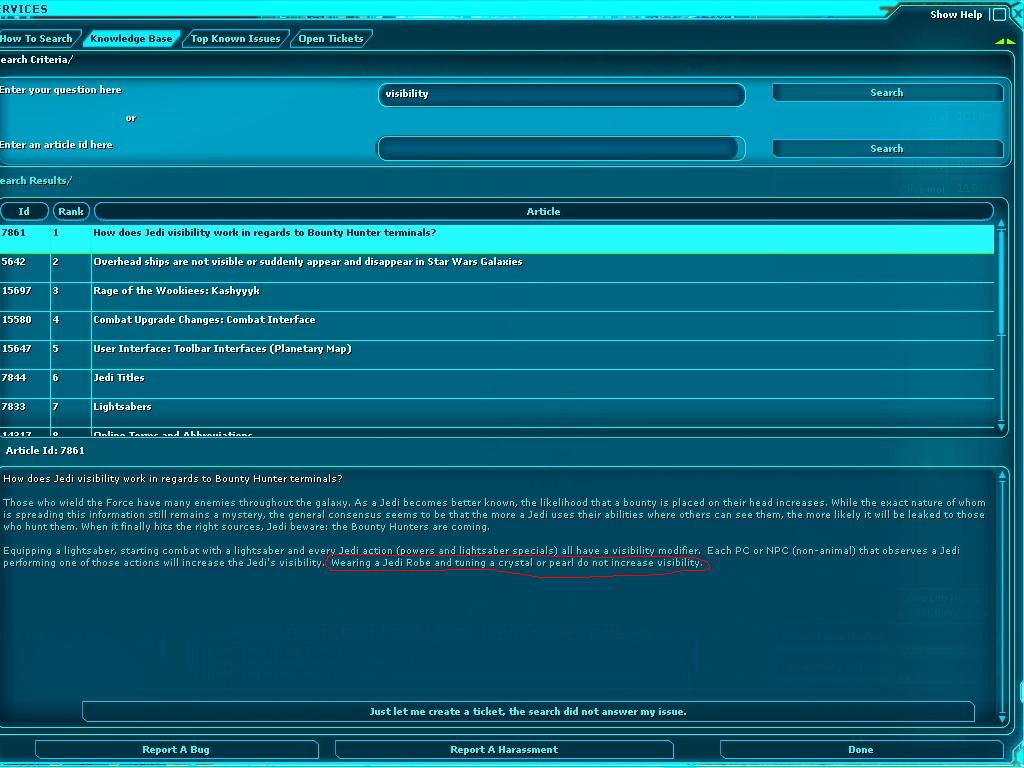
Task: Click the article text scroll down arrow
Action: (x=1002, y=718)
